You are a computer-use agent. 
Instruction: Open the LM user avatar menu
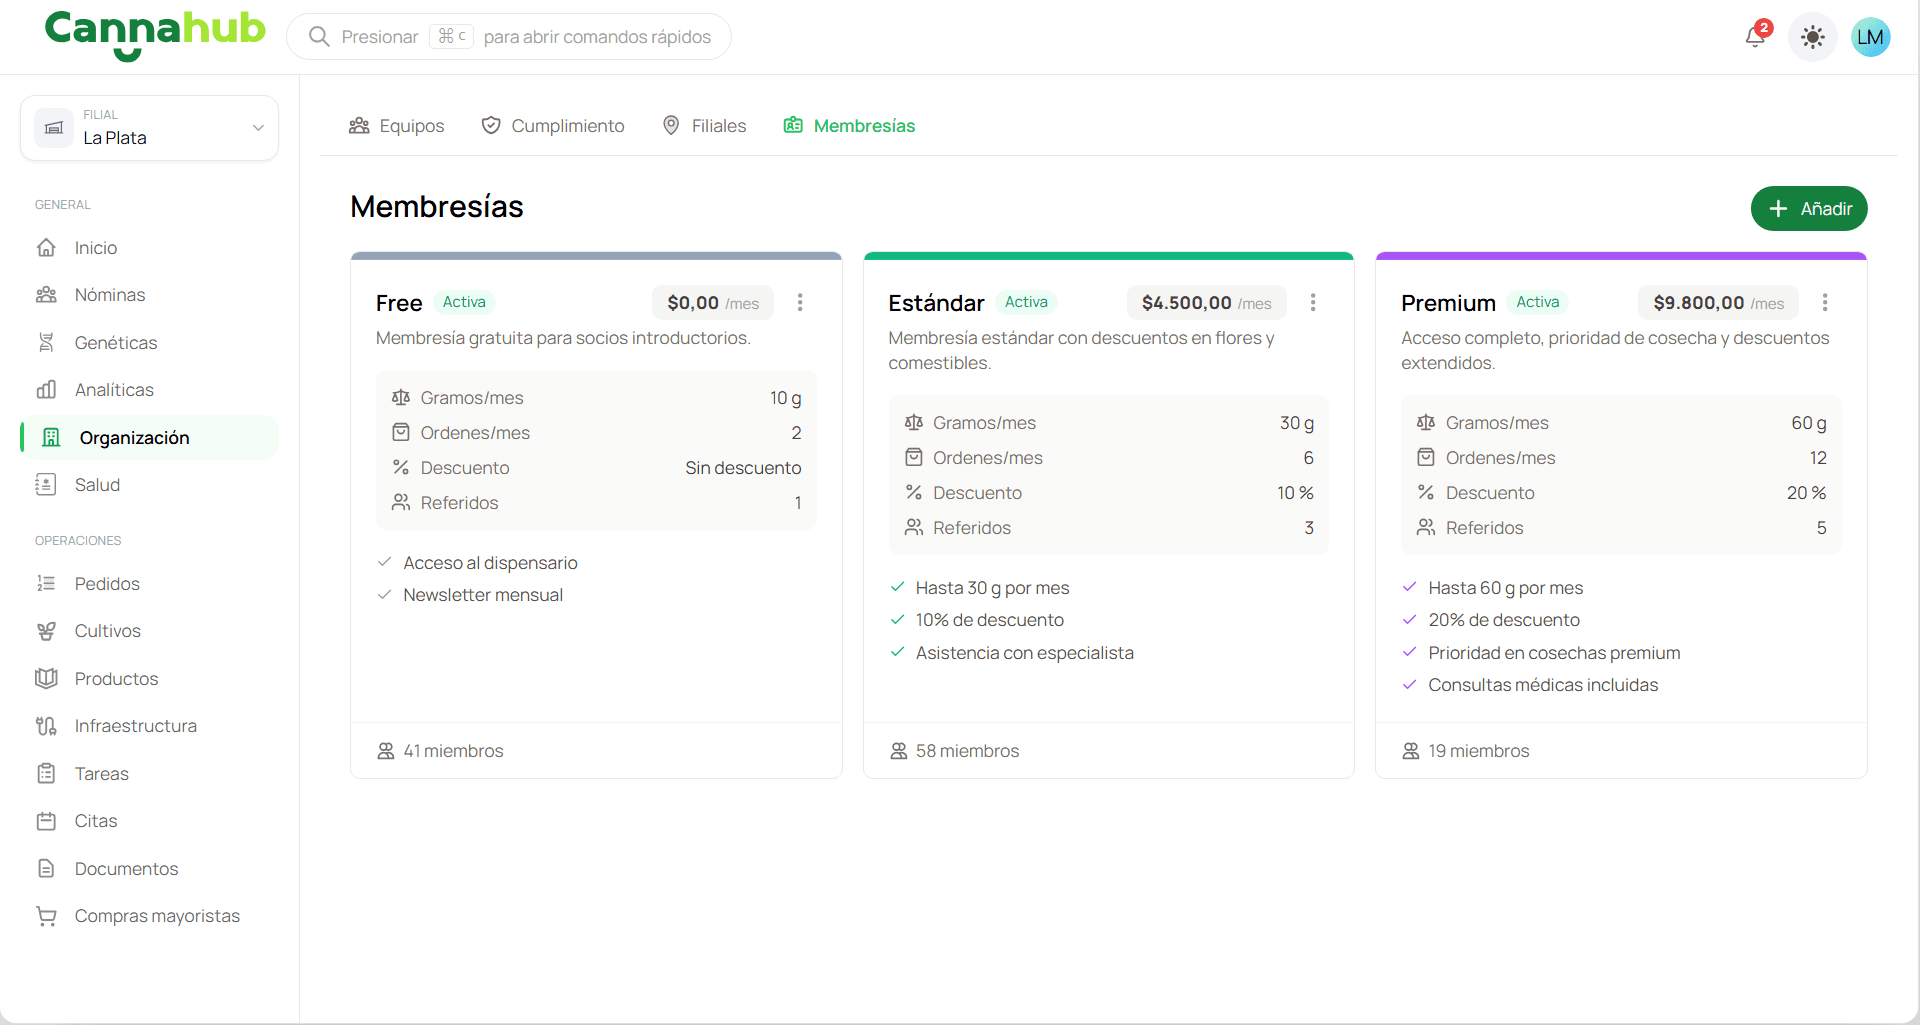(x=1870, y=37)
